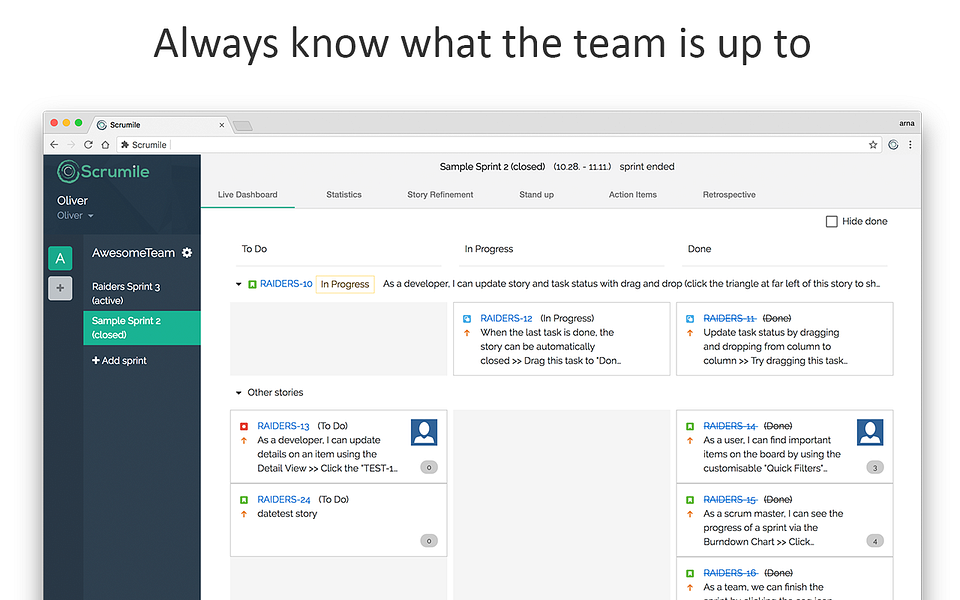Click the green story icon on RAIDERS-24
Image resolution: width=960 pixels, height=600 pixels.
[x=244, y=500]
